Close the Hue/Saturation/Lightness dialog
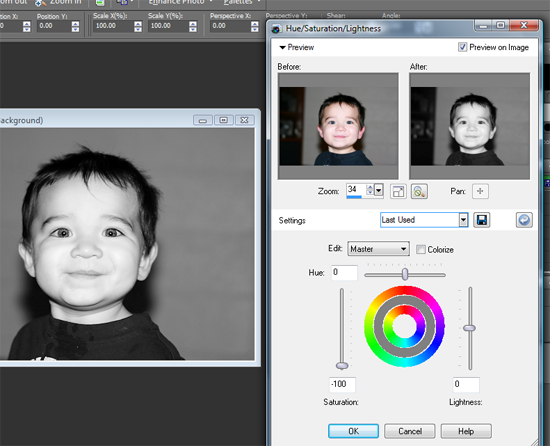The width and height of the screenshot is (550, 446). point(524,25)
